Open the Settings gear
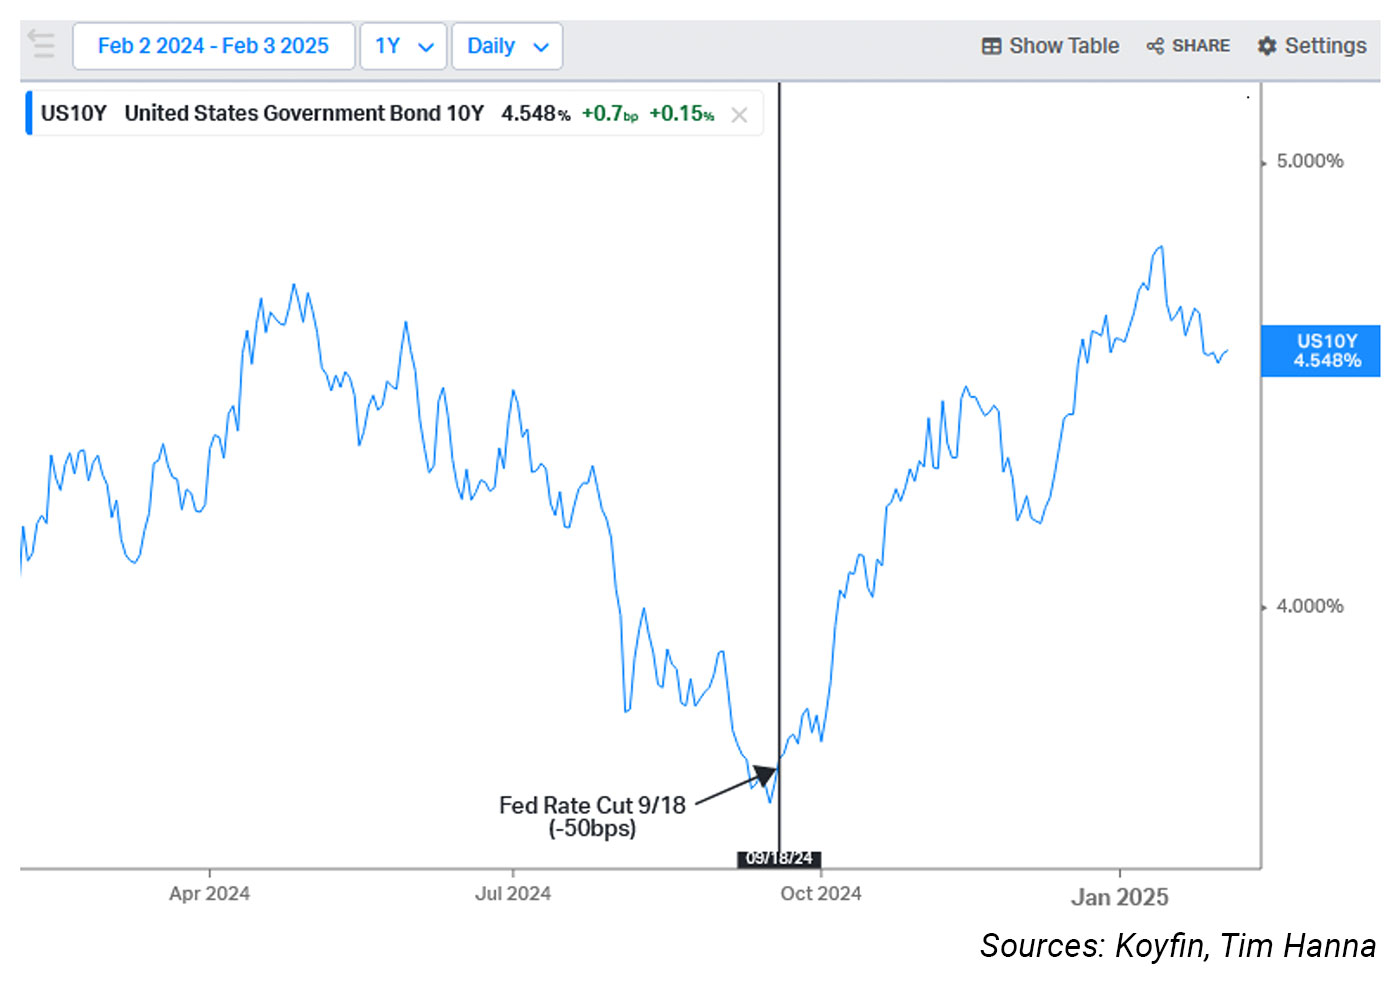1400x991 pixels. (x=1267, y=46)
